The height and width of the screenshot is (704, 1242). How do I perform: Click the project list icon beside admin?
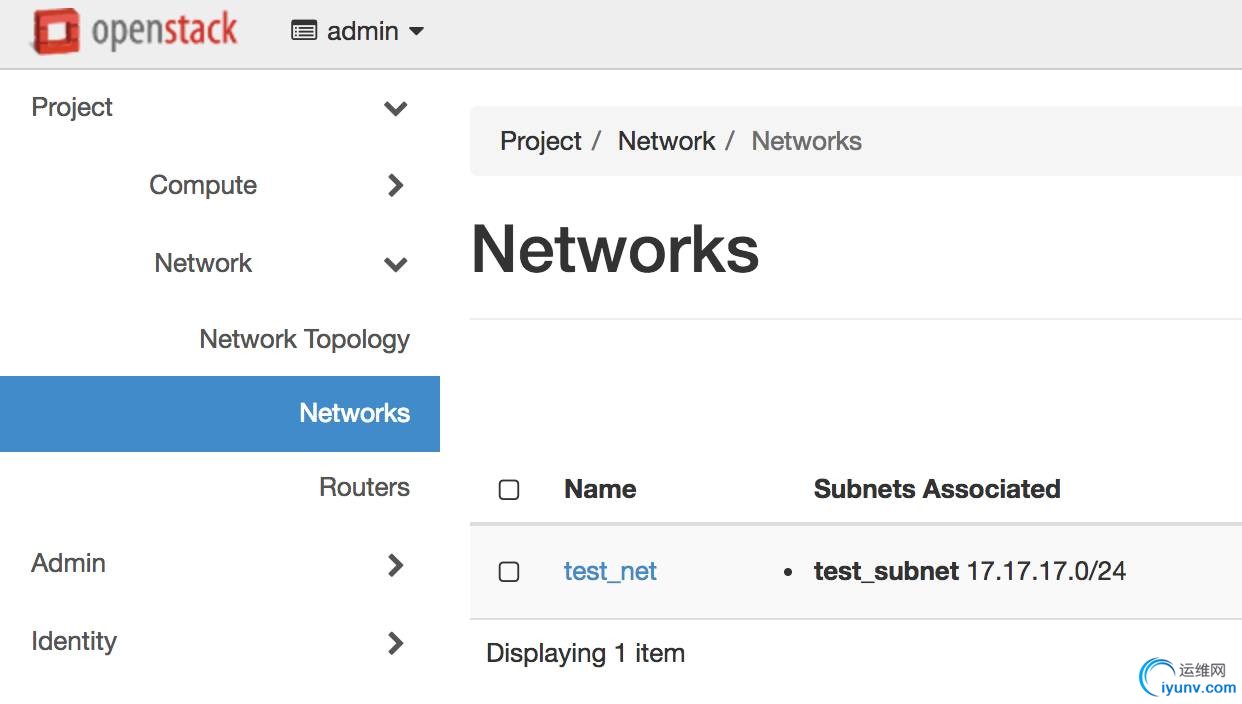[304, 31]
